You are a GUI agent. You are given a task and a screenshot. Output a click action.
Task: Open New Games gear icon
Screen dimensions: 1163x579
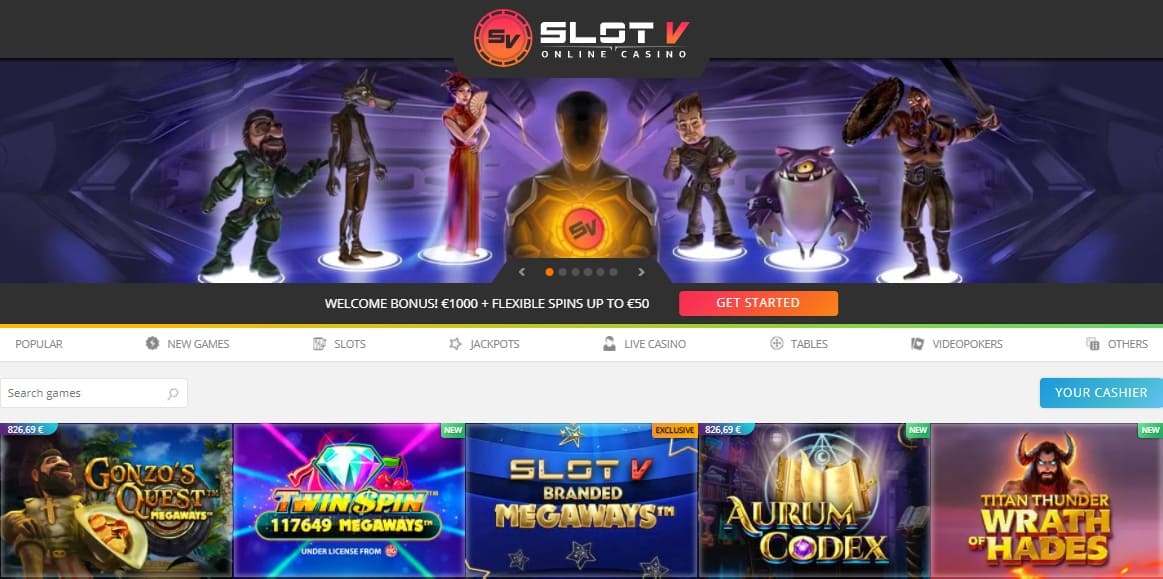152,343
